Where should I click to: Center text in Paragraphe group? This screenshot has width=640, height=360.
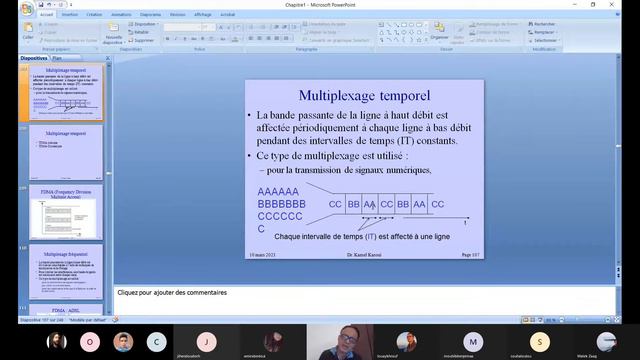click(x=260, y=38)
